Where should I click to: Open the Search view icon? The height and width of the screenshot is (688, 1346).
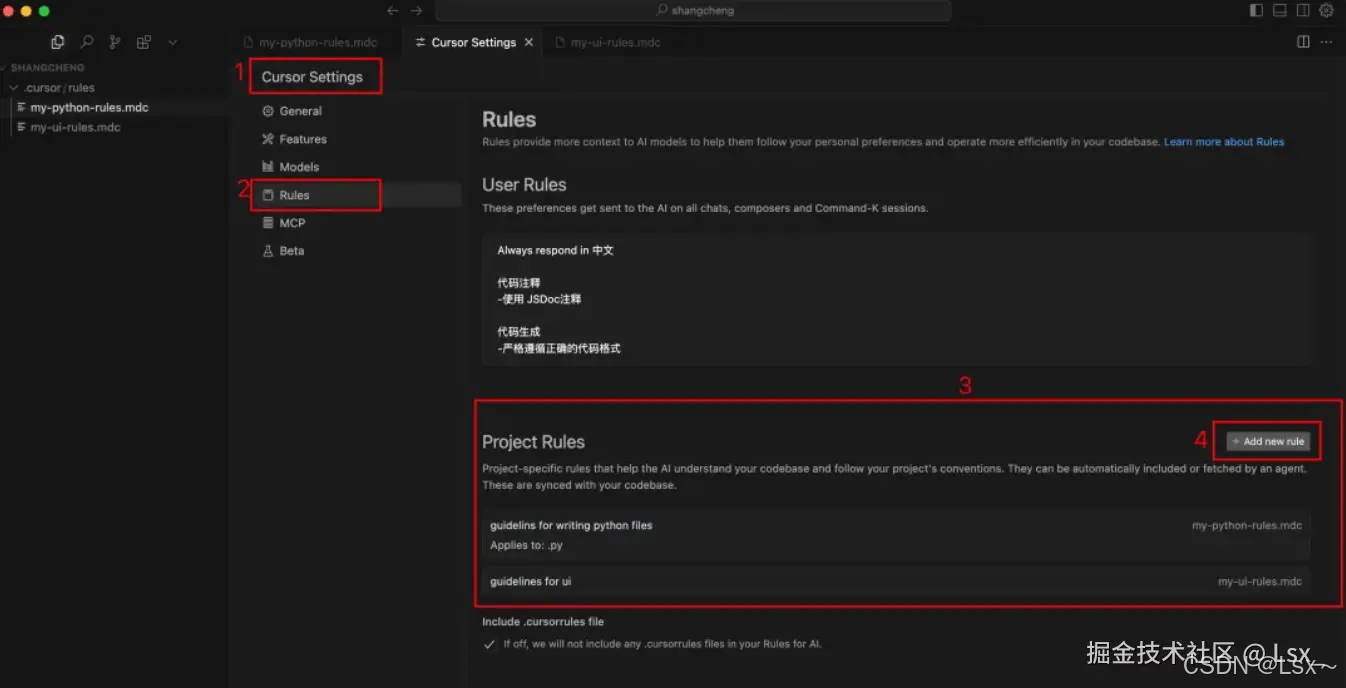(x=87, y=42)
